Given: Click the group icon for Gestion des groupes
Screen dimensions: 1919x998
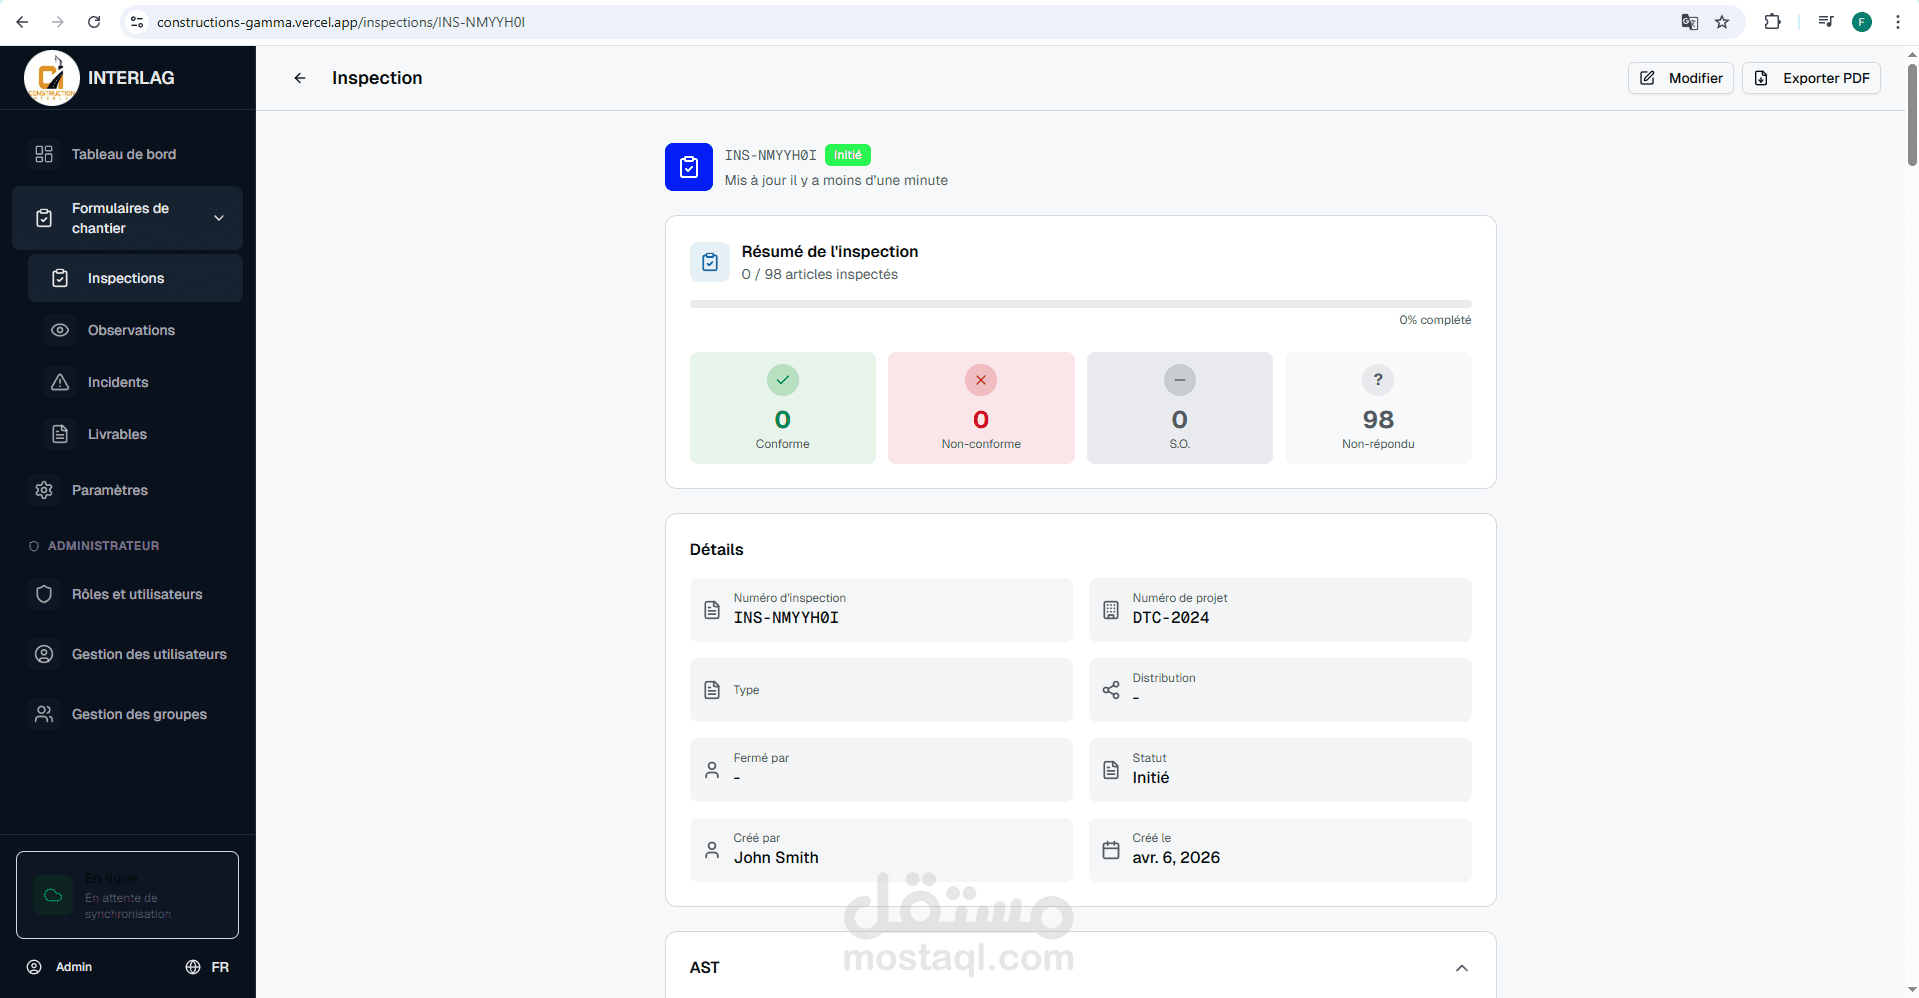Looking at the screenshot, I should pyautogui.click(x=44, y=714).
